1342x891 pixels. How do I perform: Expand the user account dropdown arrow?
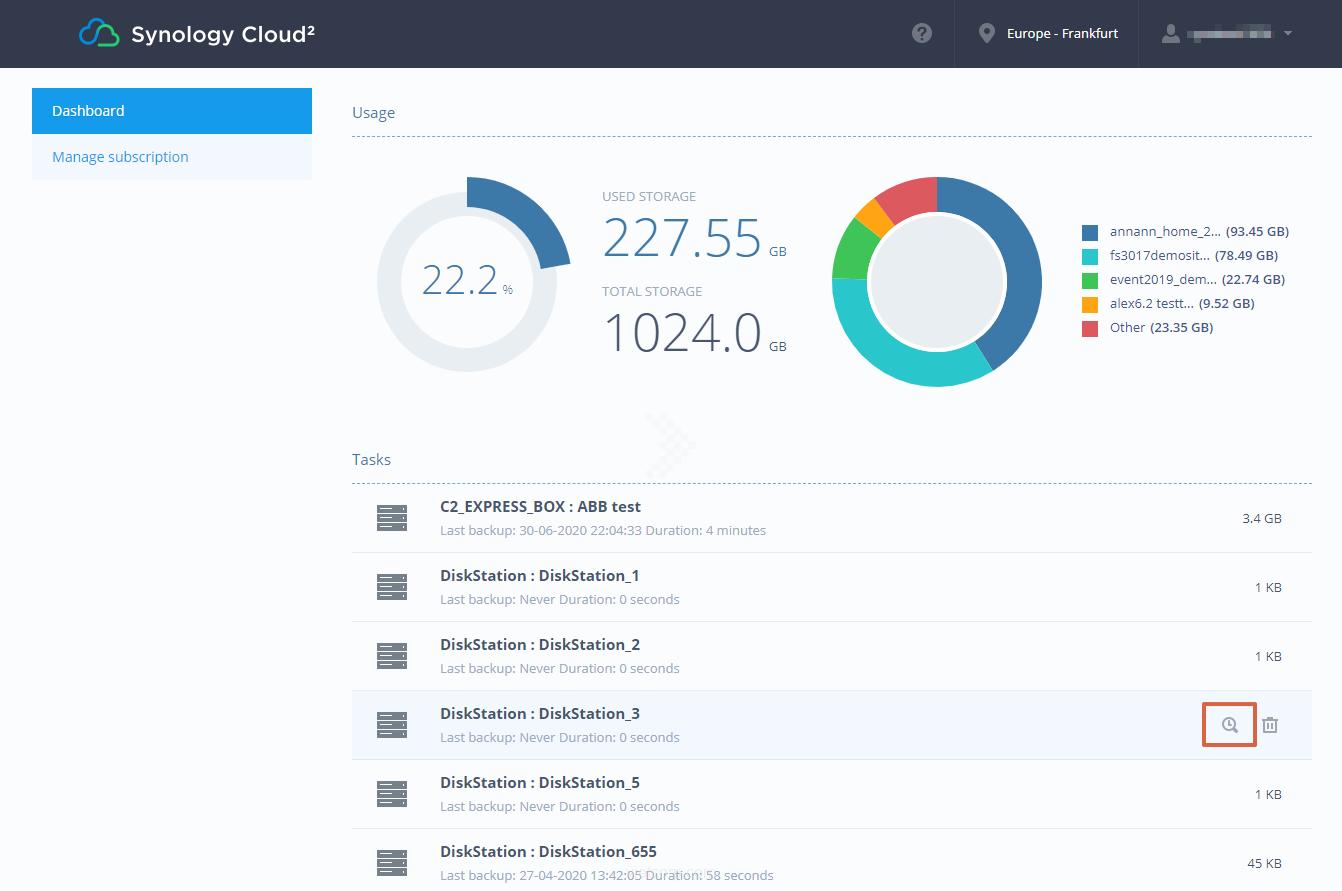pos(1288,34)
